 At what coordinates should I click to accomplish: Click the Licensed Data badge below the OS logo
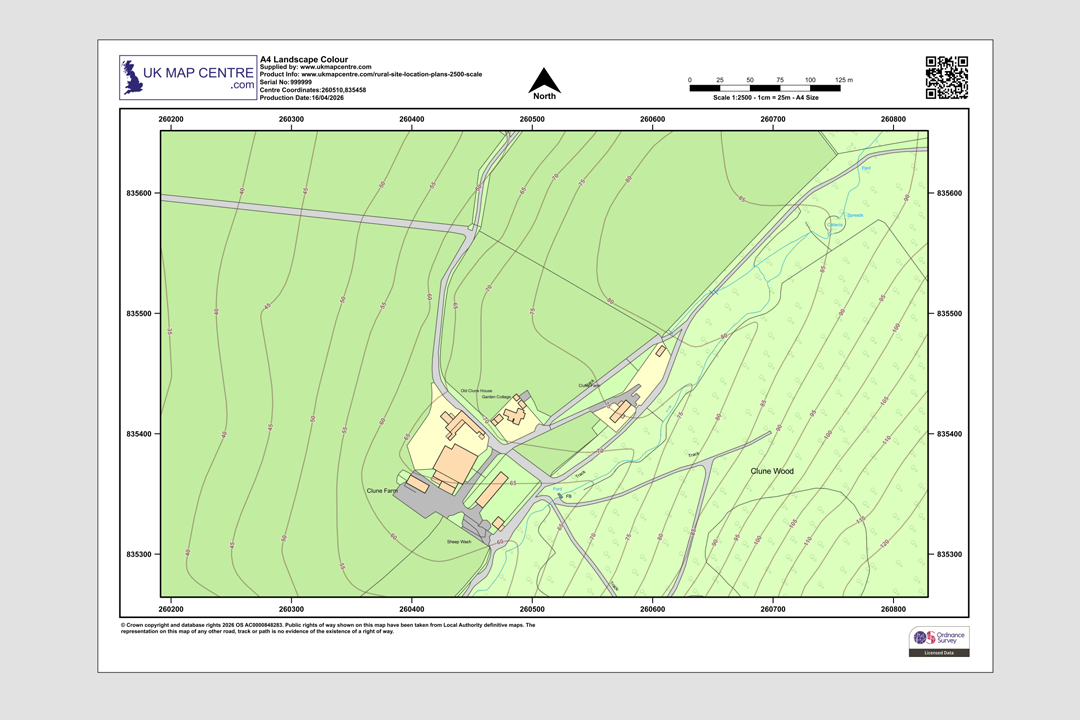tap(937, 651)
